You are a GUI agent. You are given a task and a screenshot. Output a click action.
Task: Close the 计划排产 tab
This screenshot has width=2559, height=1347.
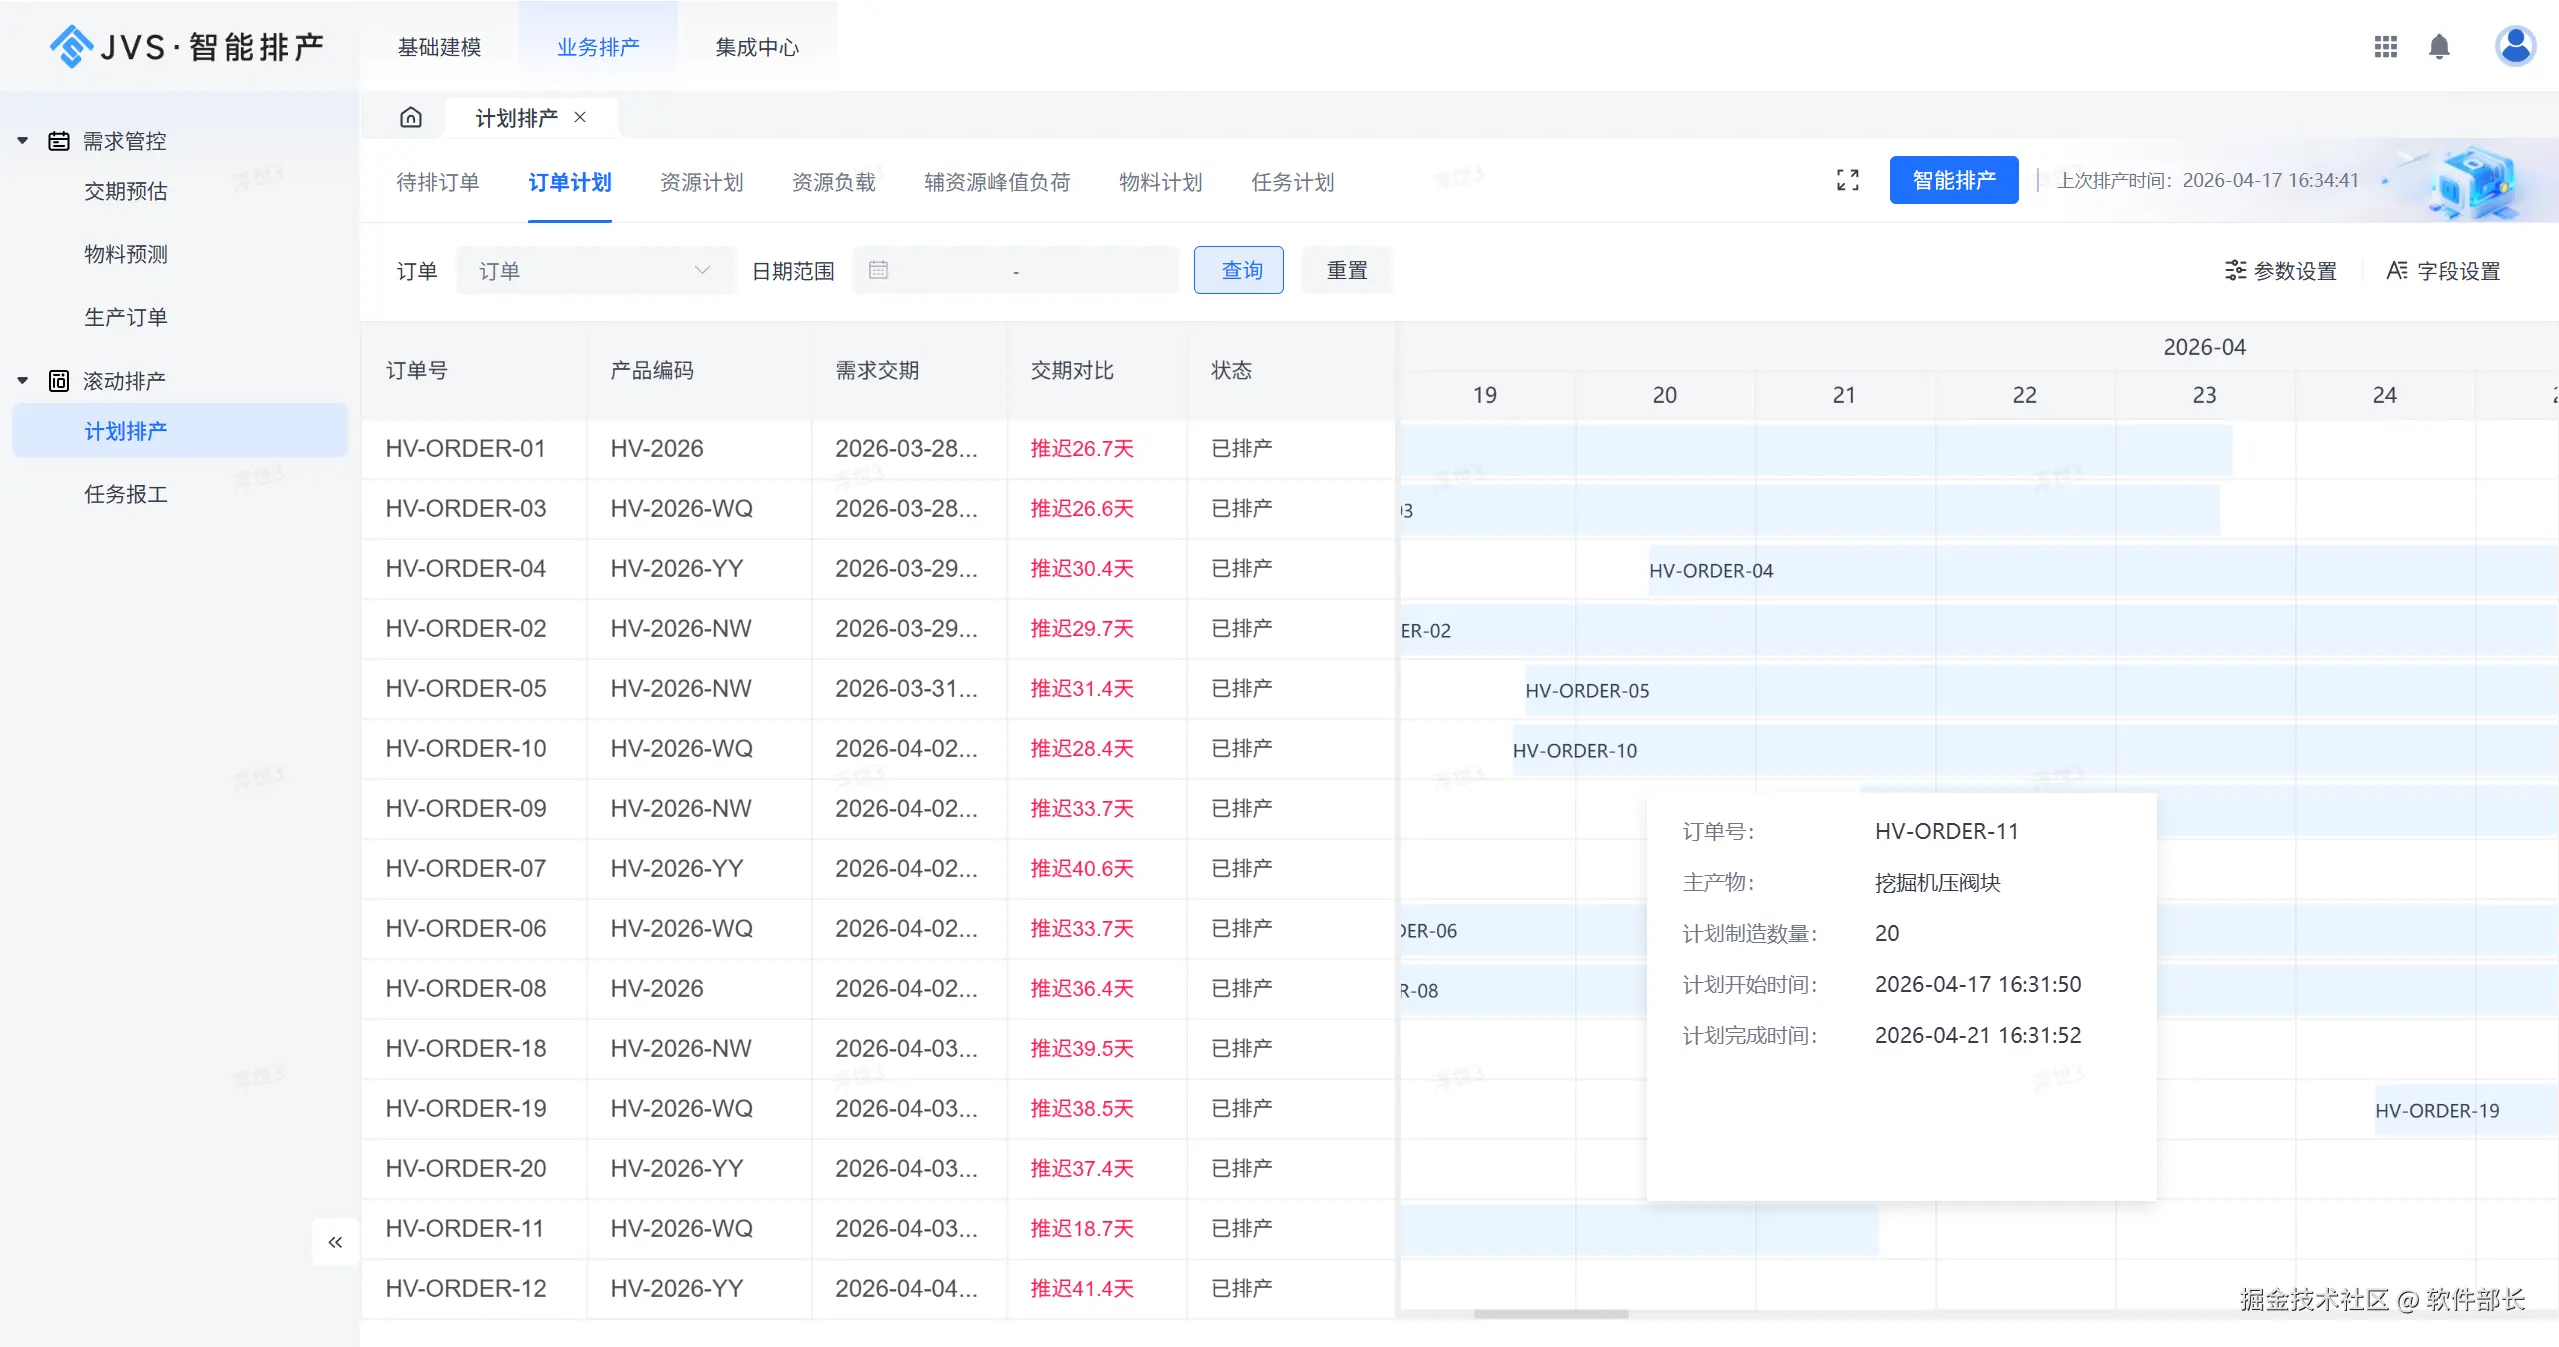580,118
